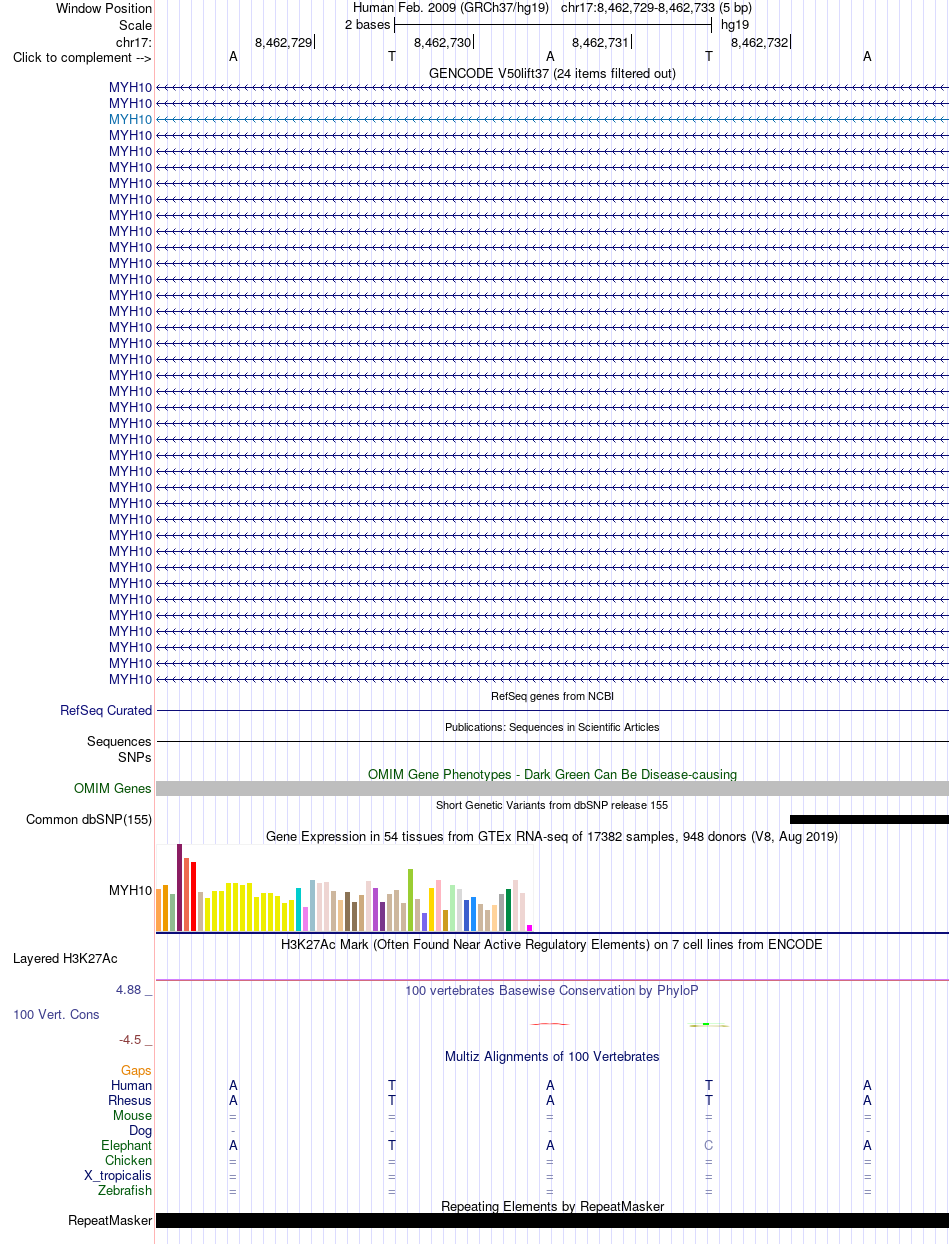Image resolution: width=950 pixels, height=1244 pixels.
Task: Click the green PhyloP conservation mark
Action: click(x=708, y=1024)
